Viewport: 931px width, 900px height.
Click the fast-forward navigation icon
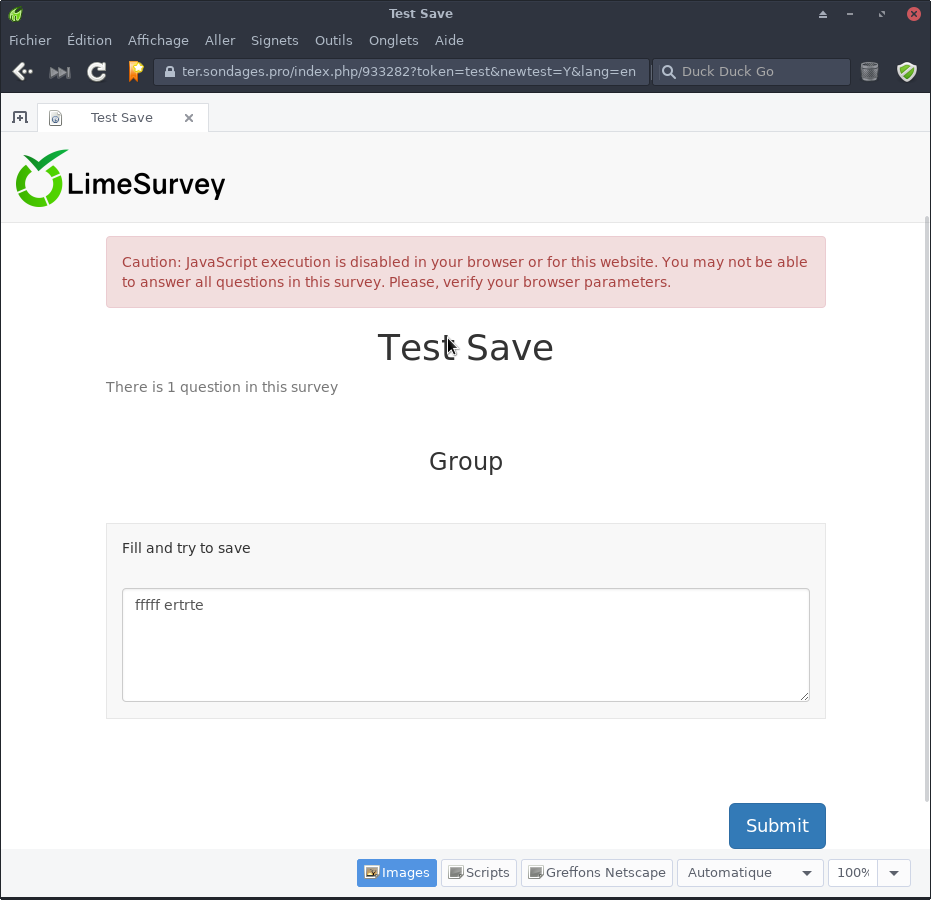pos(60,72)
